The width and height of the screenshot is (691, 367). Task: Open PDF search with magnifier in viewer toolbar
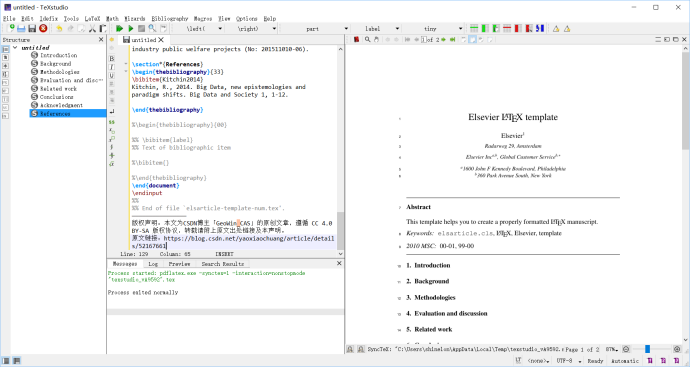point(367,40)
